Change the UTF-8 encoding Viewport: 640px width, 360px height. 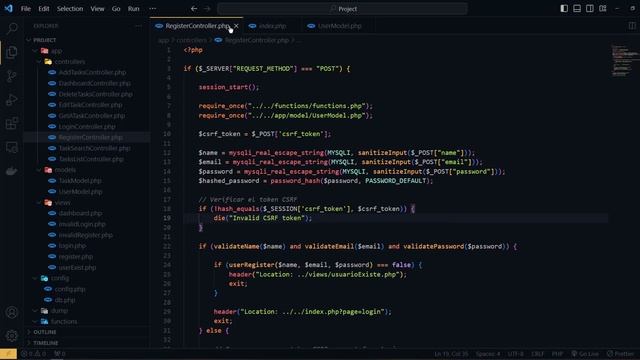[x=516, y=354]
